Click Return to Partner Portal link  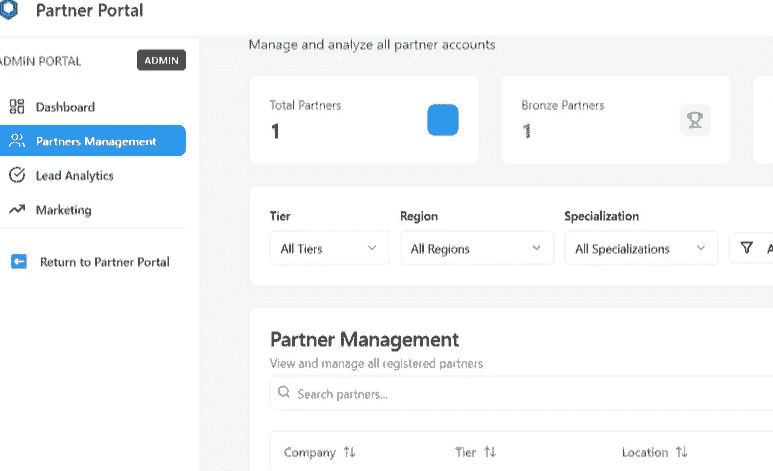[x=104, y=262]
